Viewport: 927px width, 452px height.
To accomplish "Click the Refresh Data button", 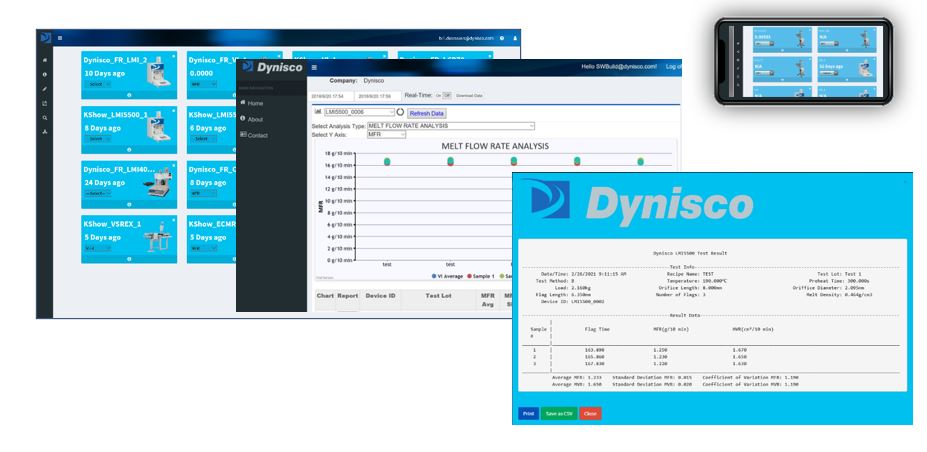I will pyautogui.click(x=427, y=113).
